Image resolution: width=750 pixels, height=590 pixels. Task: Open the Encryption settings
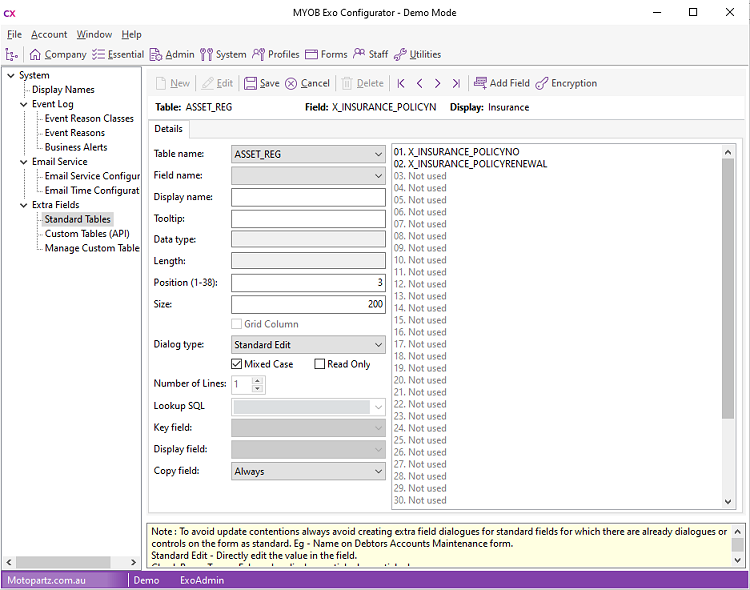[566, 83]
